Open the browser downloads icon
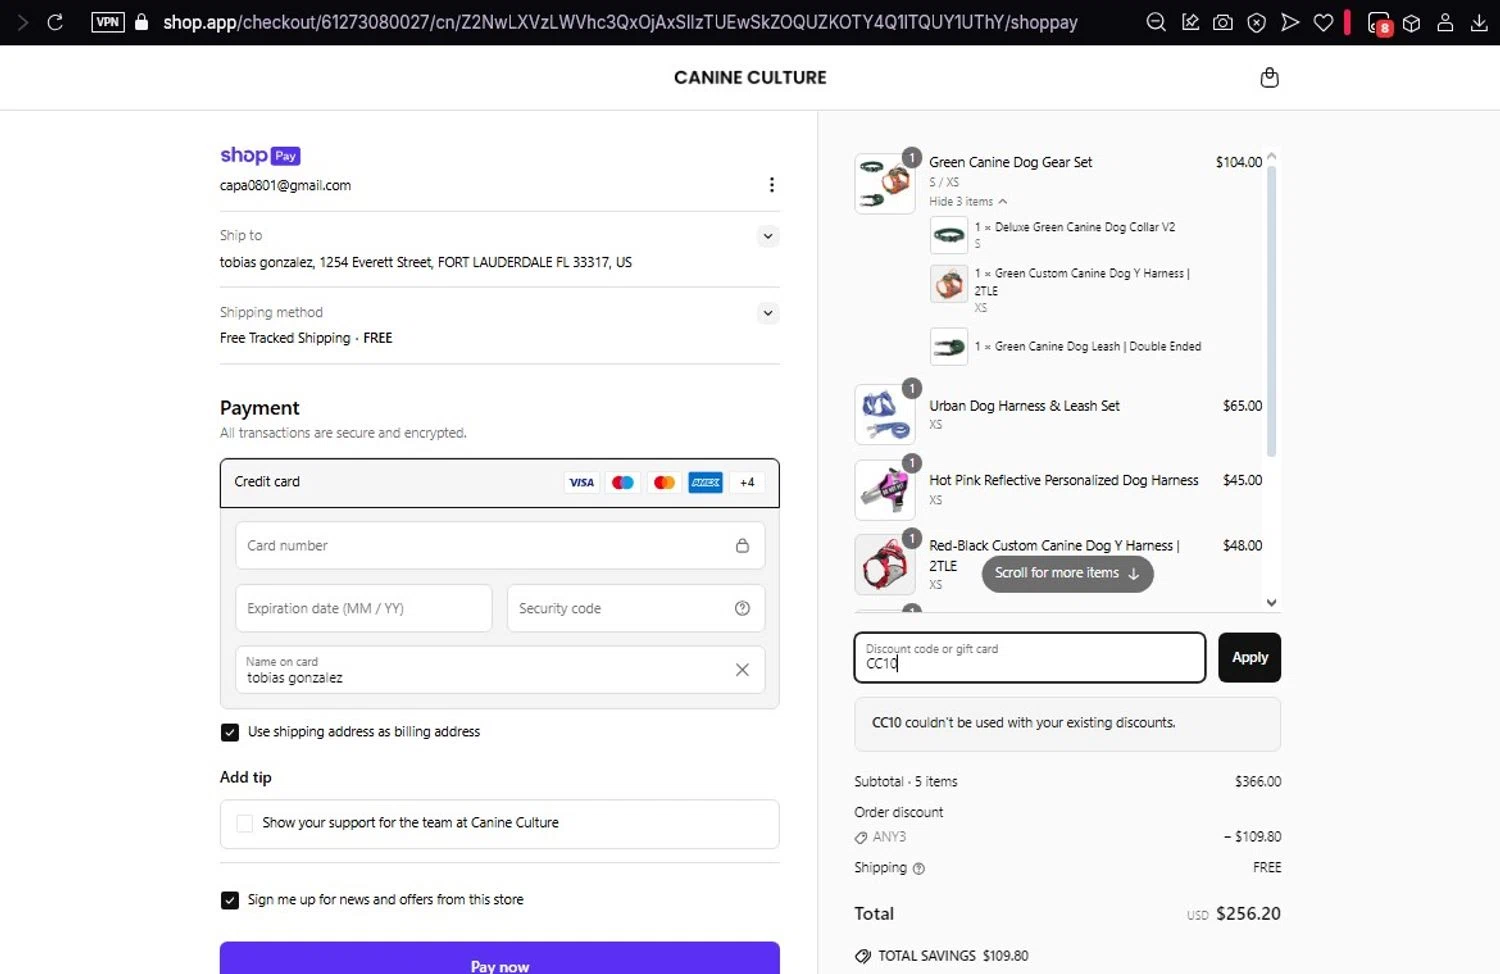This screenshot has height=974, width=1500. pyautogui.click(x=1479, y=22)
